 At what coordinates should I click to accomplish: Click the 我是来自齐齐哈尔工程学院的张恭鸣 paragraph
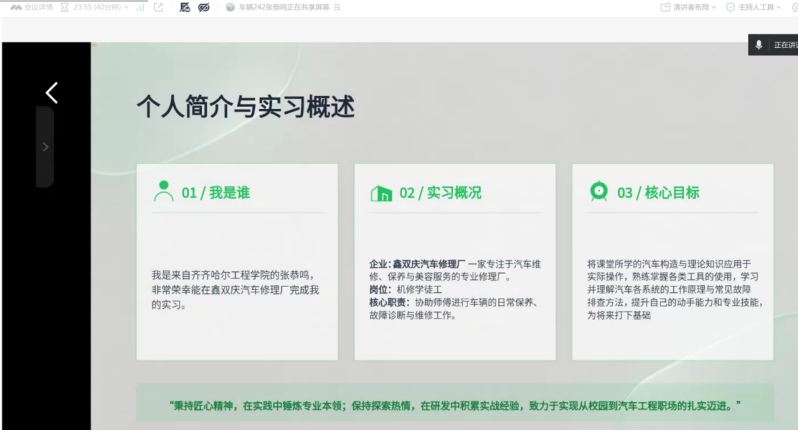click(235, 290)
